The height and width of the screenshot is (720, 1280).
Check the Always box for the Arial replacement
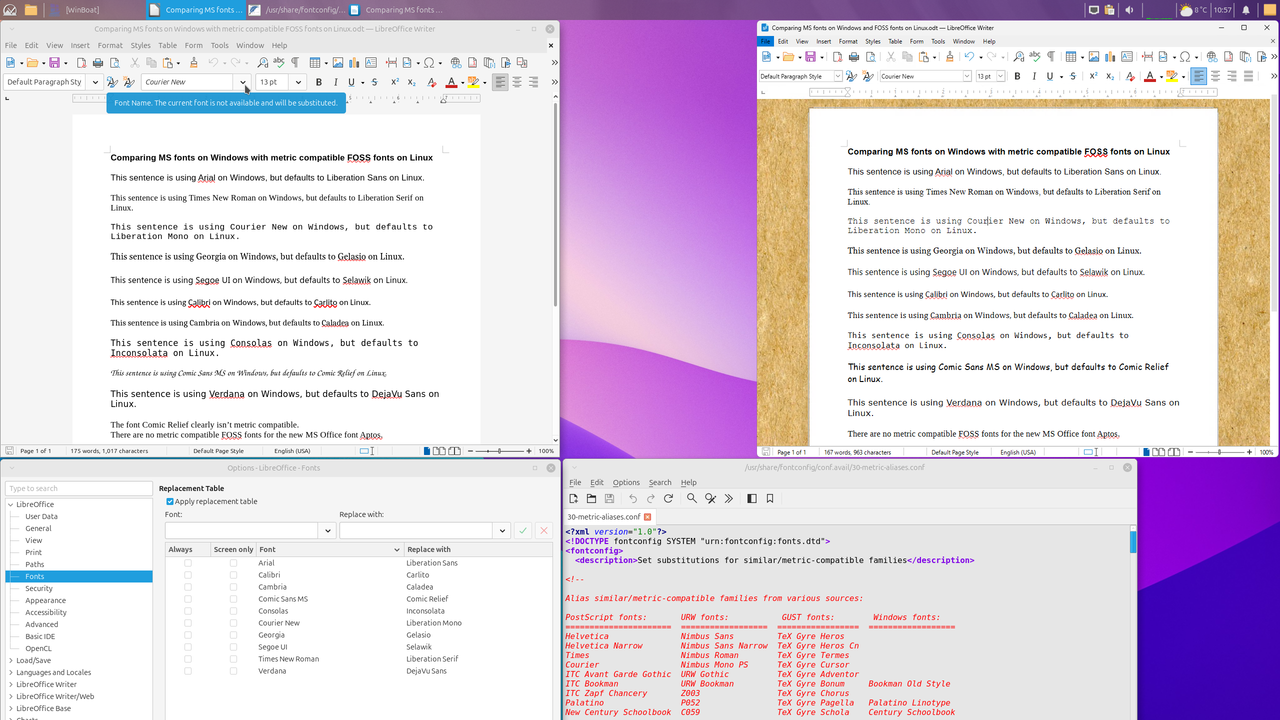point(187,562)
